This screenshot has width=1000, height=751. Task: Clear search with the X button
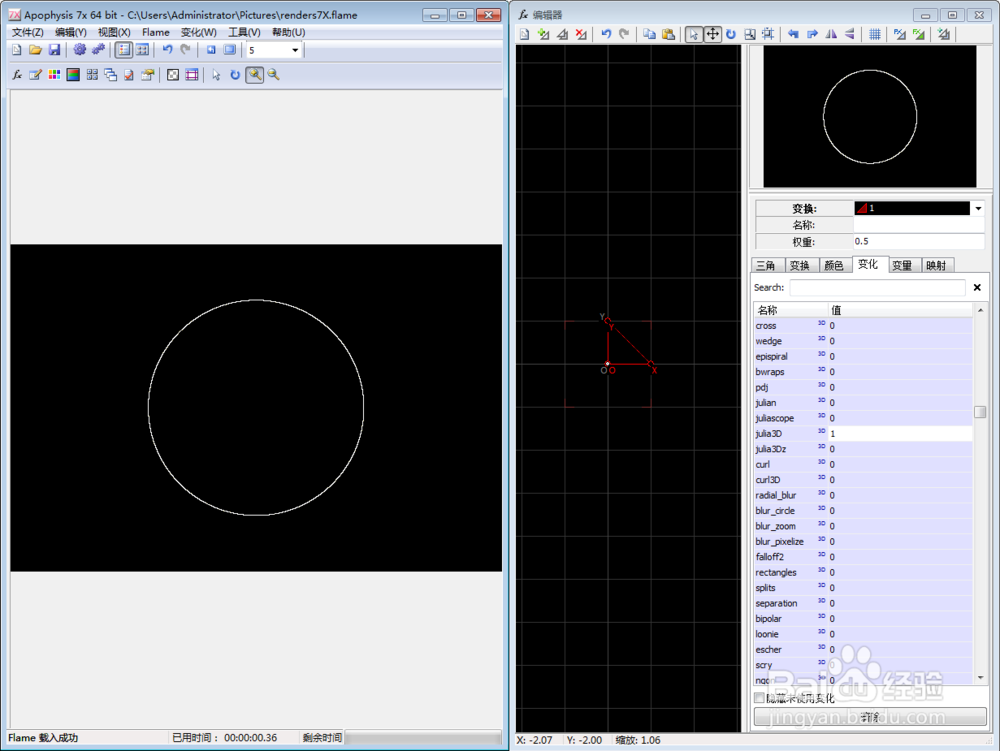[x=977, y=288]
